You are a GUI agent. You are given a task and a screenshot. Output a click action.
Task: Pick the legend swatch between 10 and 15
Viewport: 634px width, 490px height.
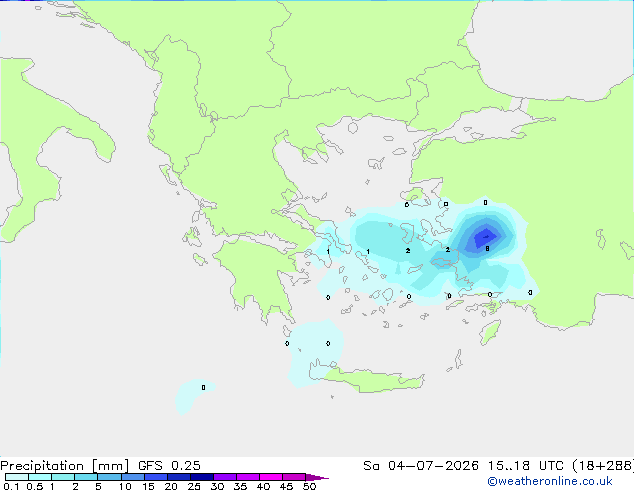[x=133, y=477]
